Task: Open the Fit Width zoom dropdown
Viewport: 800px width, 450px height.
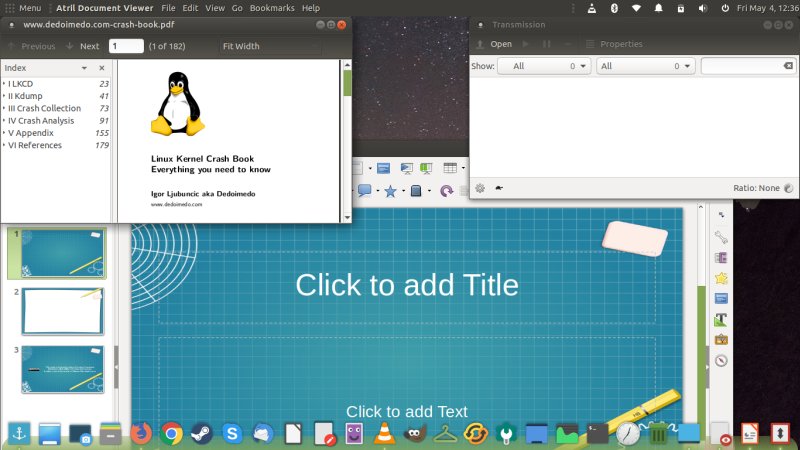Action: click(270, 46)
